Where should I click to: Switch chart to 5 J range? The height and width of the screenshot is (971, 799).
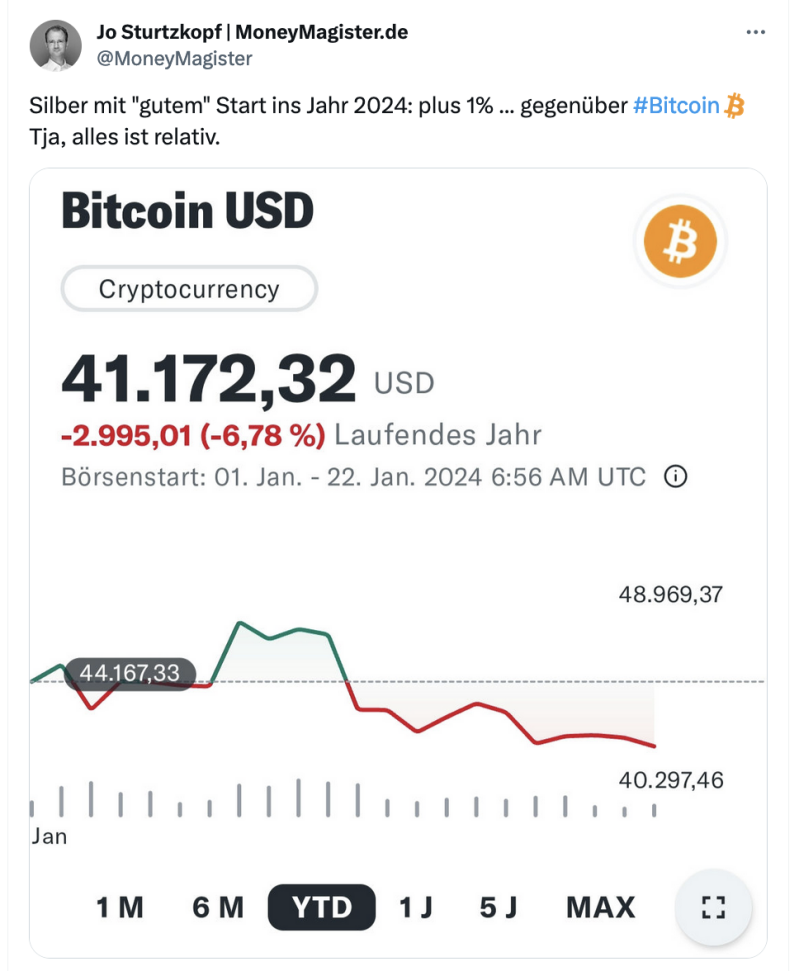[498, 908]
